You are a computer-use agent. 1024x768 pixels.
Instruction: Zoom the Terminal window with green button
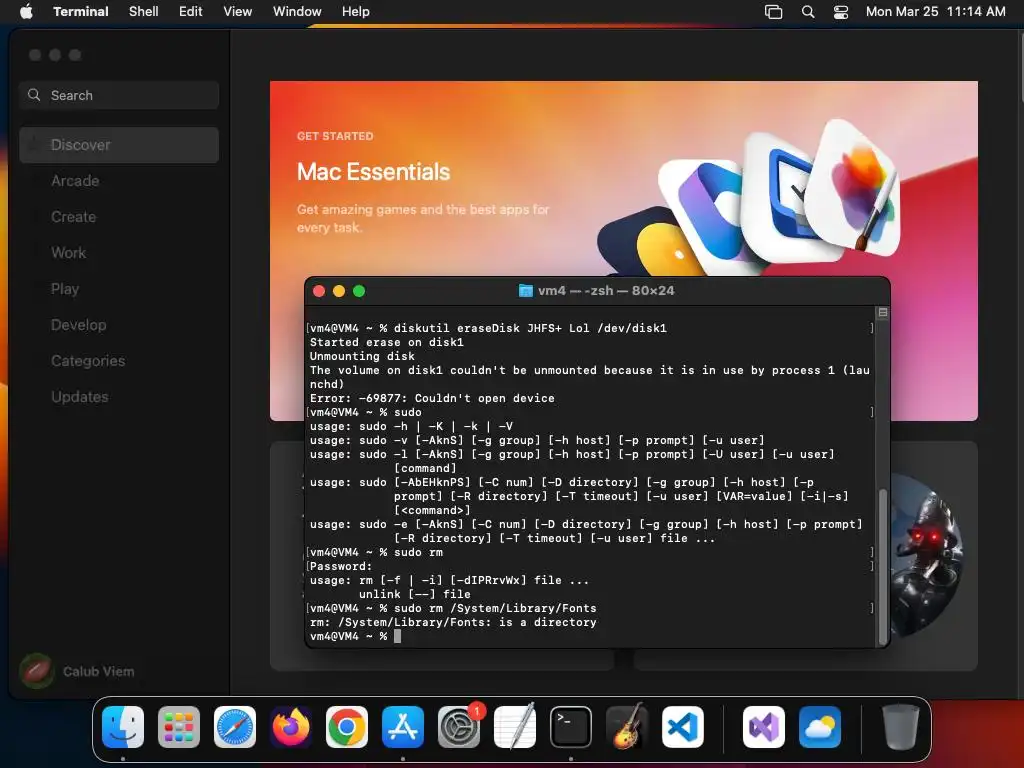point(359,291)
